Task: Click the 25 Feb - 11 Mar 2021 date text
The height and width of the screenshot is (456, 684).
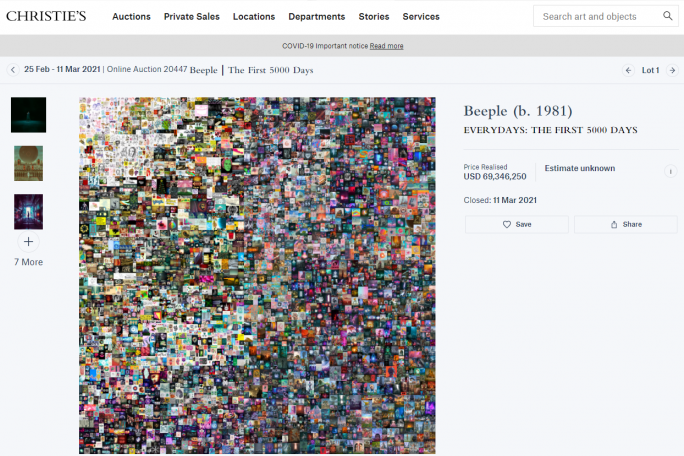Action: pyautogui.click(x=62, y=69)
